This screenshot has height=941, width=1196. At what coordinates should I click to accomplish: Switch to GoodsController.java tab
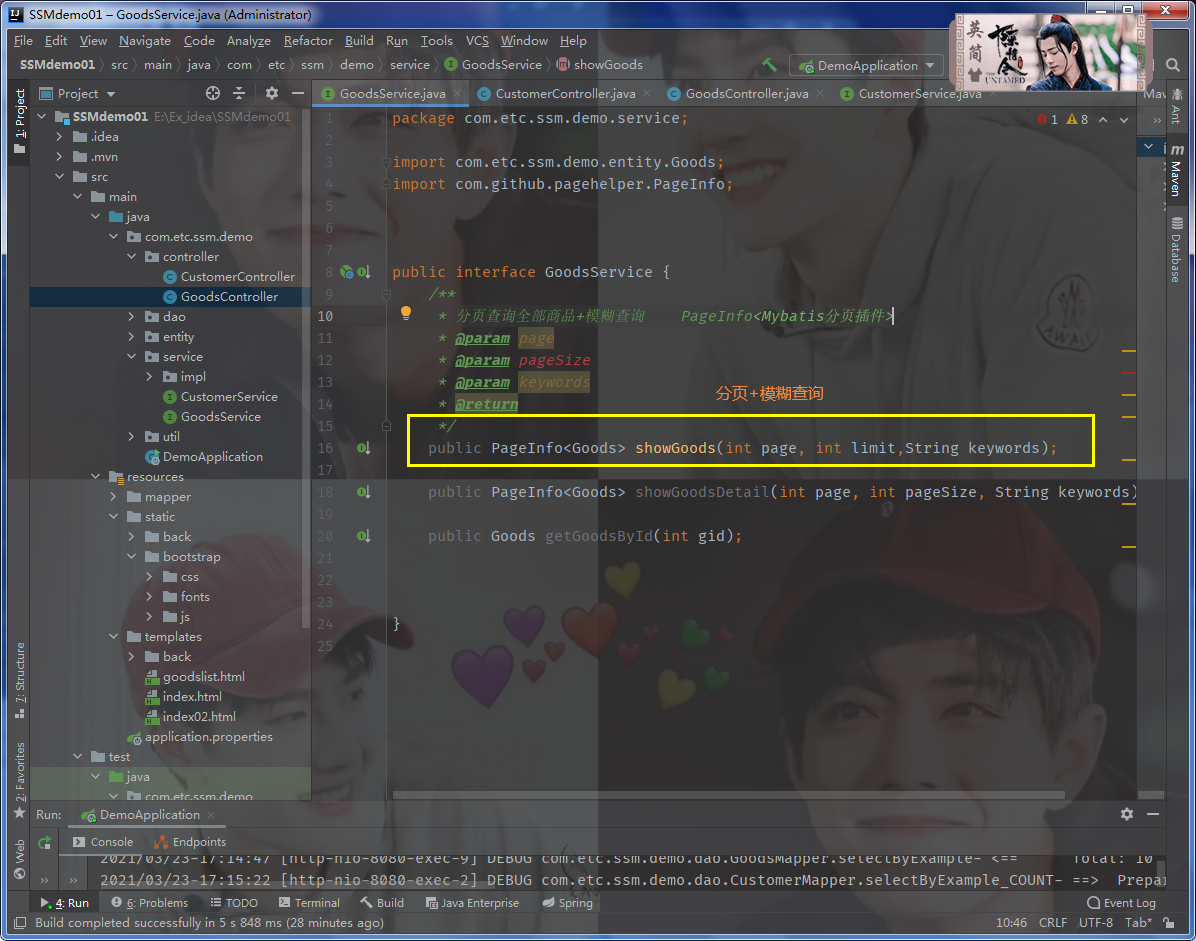(746, 93)
